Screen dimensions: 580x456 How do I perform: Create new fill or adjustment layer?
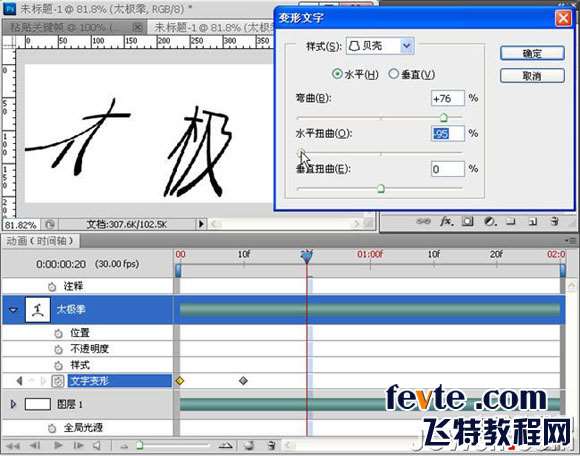[x=490, y=222]
